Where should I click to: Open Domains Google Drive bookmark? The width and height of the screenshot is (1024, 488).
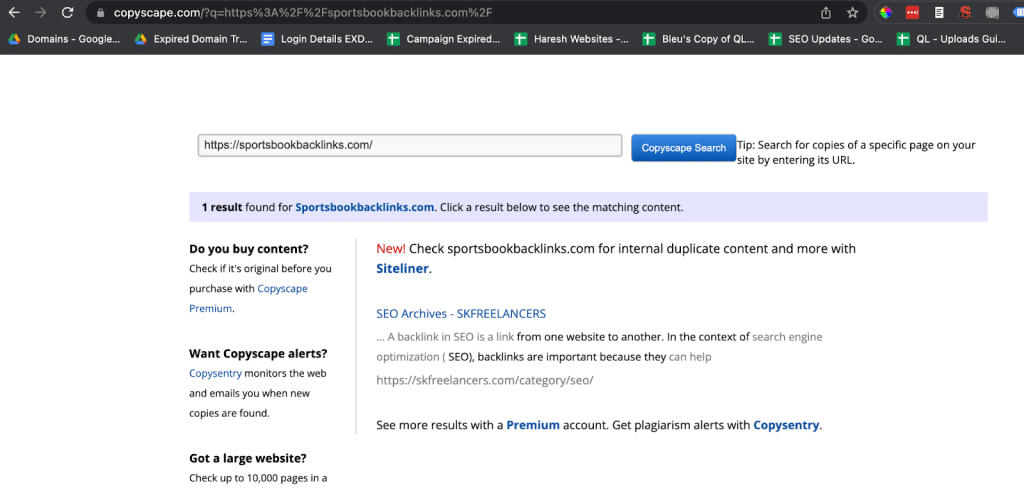coord(65,39)
